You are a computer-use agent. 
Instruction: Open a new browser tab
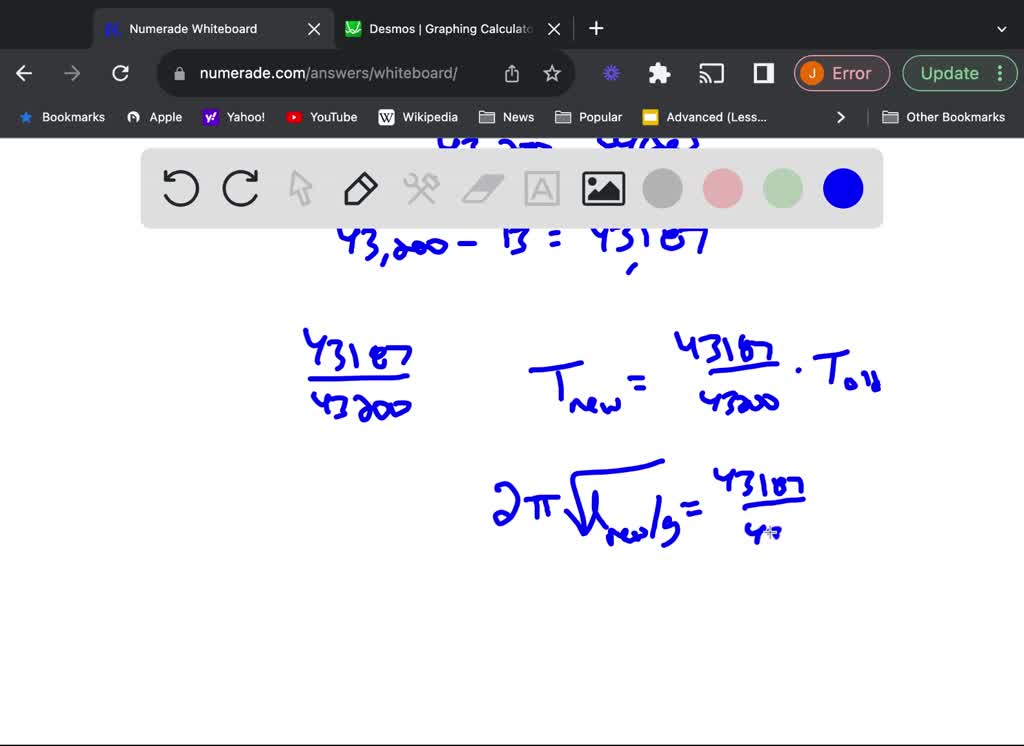(596, 28)
